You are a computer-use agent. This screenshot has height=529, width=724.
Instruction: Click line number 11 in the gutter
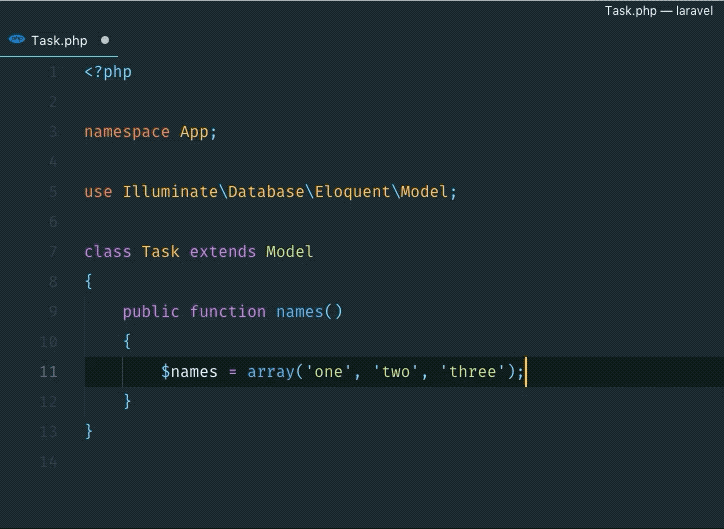click(x=48, y=372)
